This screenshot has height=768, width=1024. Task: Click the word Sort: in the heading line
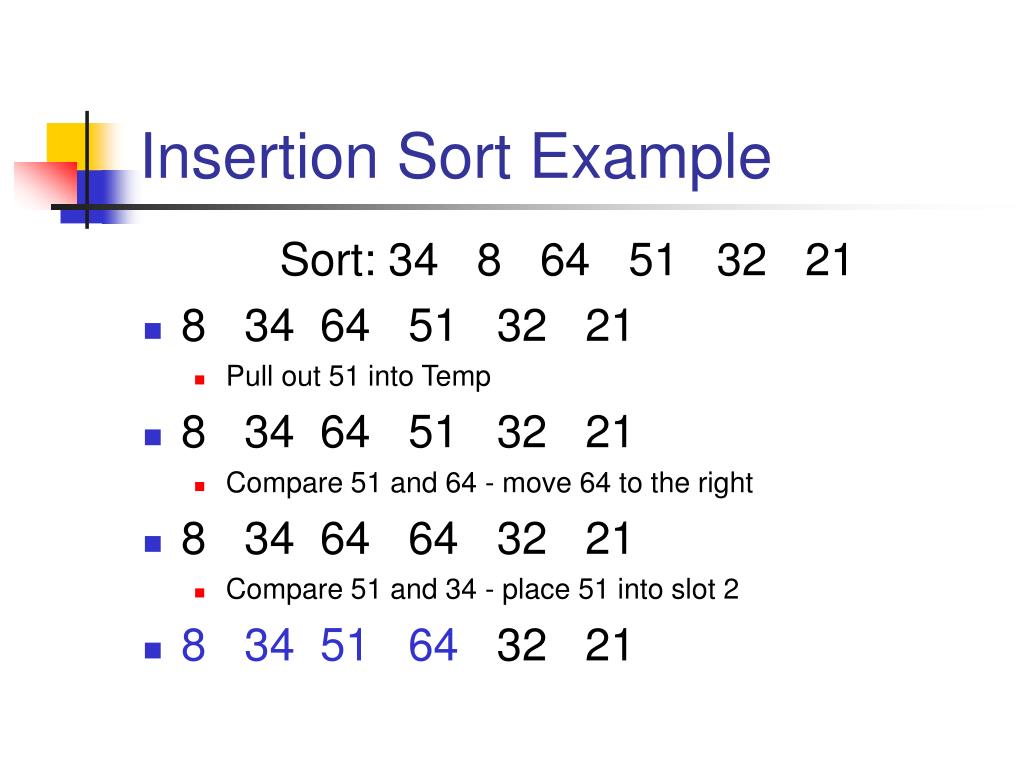(x=328, y=260)
